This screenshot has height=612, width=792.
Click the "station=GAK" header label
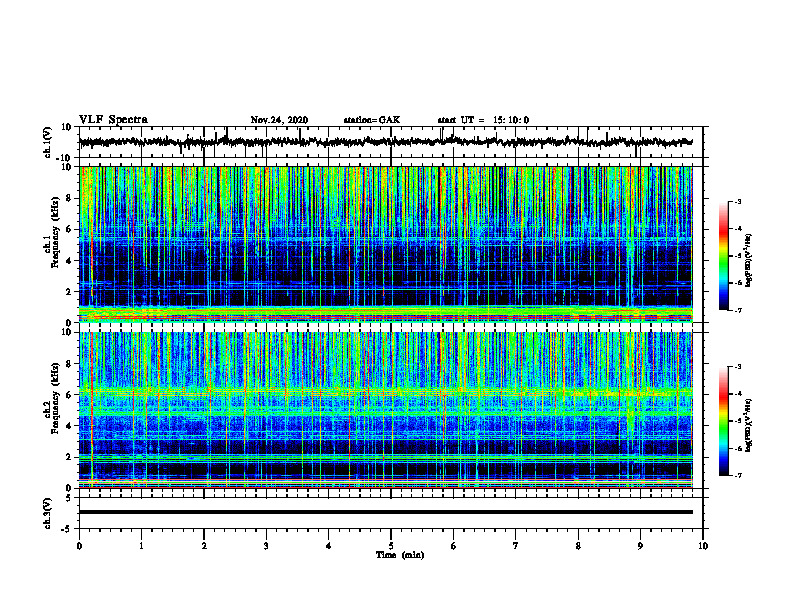[372, 120]
